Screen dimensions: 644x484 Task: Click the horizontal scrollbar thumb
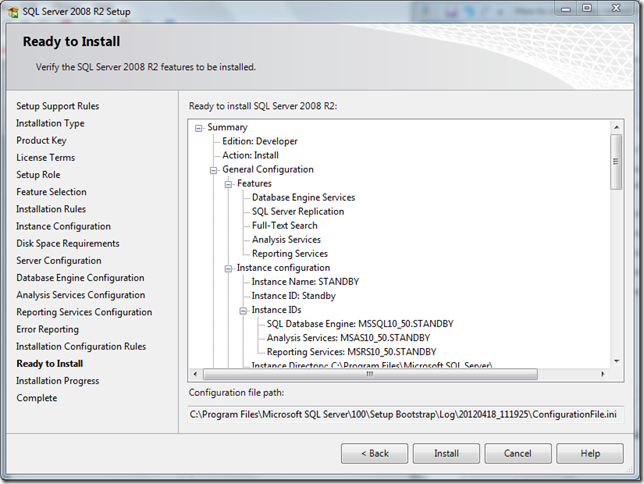pyautogui.click(x=370, y=374)
